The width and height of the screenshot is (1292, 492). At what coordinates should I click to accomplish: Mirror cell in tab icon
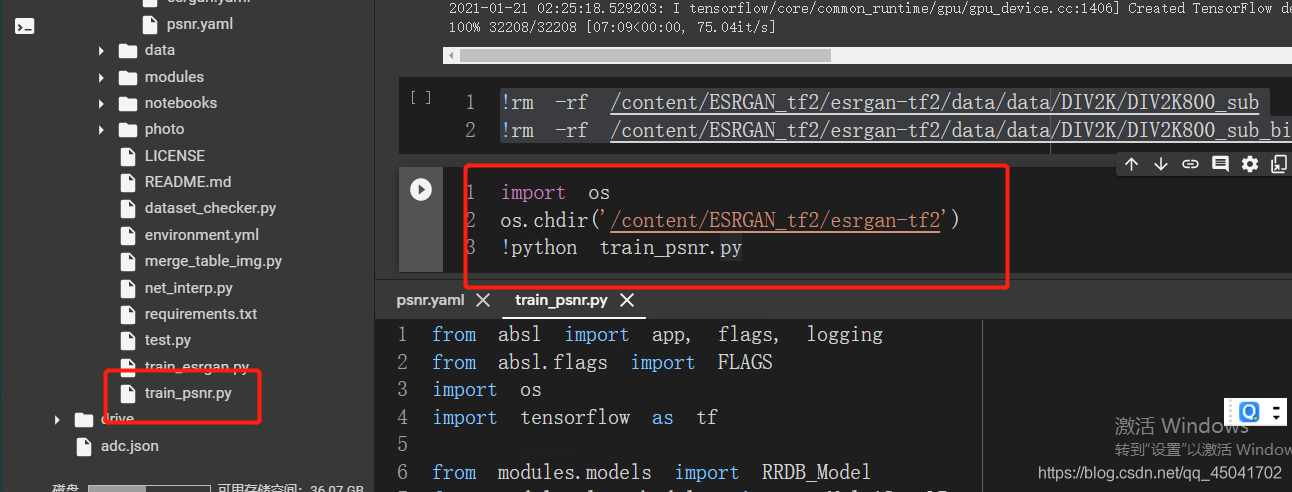pos(1279,164)
